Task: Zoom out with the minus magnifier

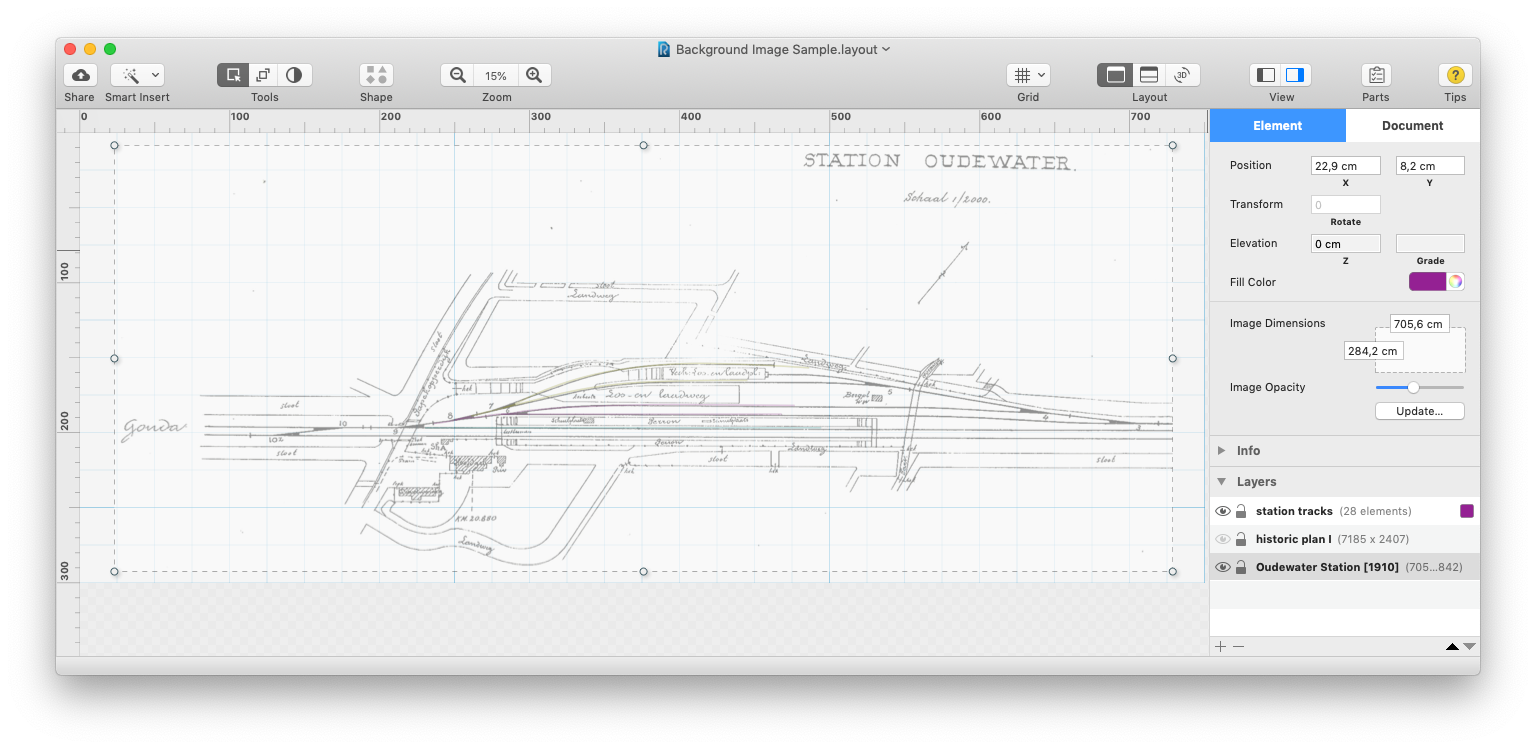Action: click(x=458, y=75)
